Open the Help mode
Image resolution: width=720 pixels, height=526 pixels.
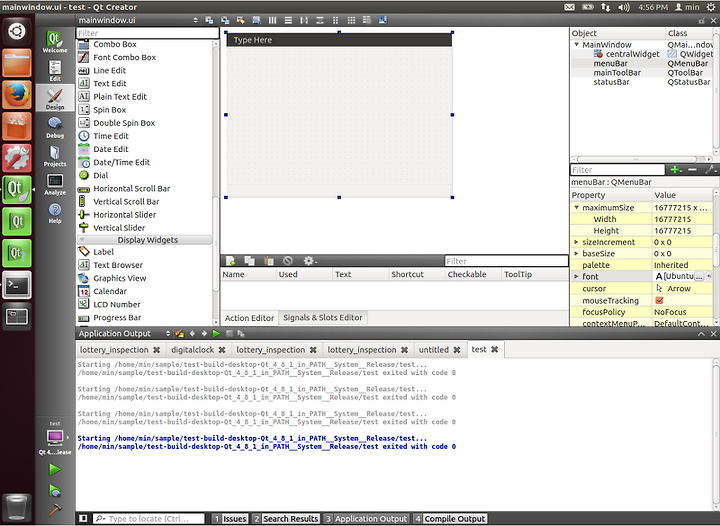[x=55, y=213]
